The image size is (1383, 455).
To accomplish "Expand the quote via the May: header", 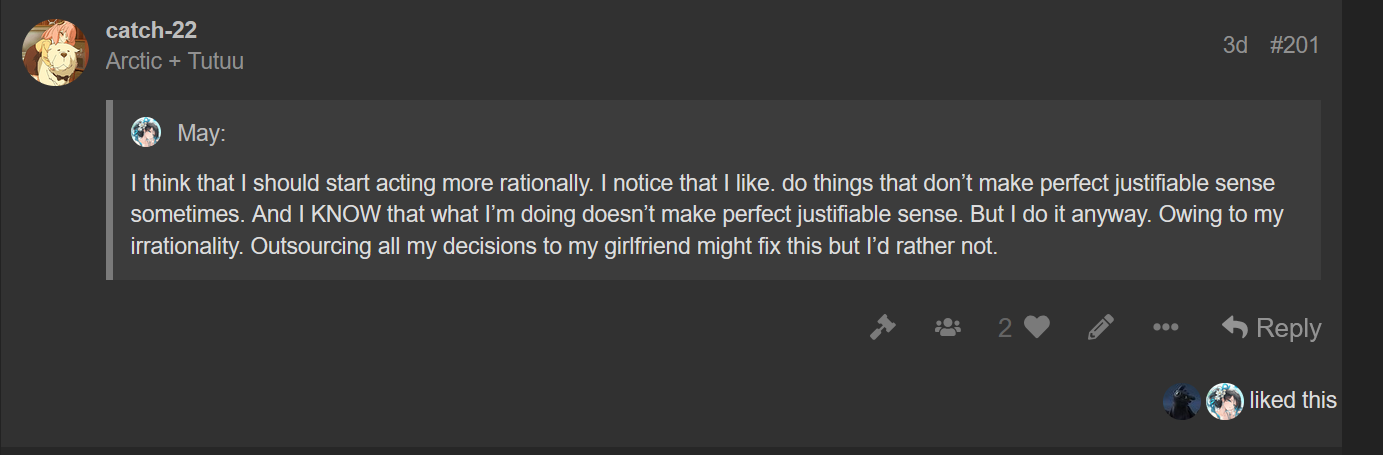I will pyautogui.click(x=202, y=133).
